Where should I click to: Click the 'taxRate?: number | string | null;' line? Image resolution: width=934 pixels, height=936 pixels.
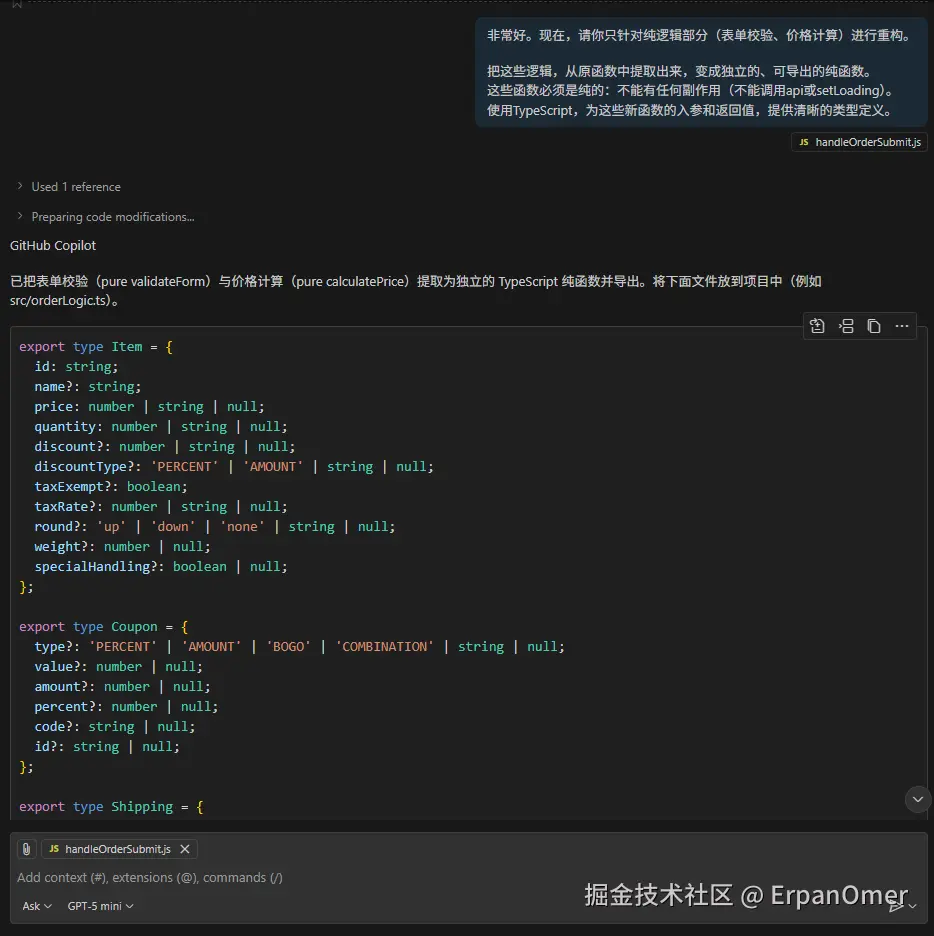pyautogui.click(x=161, y=507)
